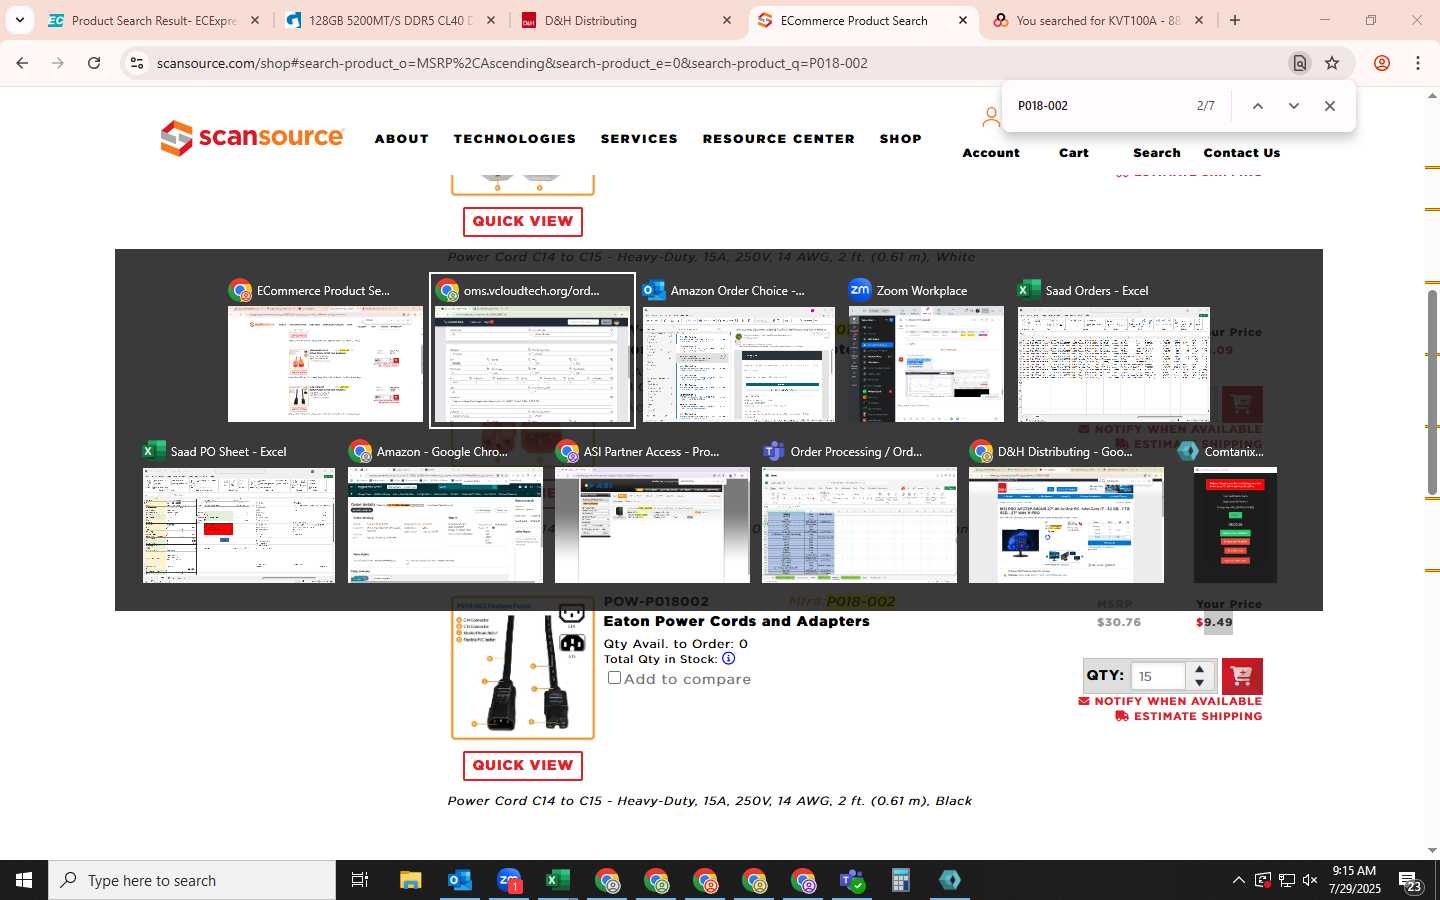Viewport: 1440px width, 900px height.
Task: Open tab search dropdown arrow
Action: pyautogui.click(x=19, y=20)
